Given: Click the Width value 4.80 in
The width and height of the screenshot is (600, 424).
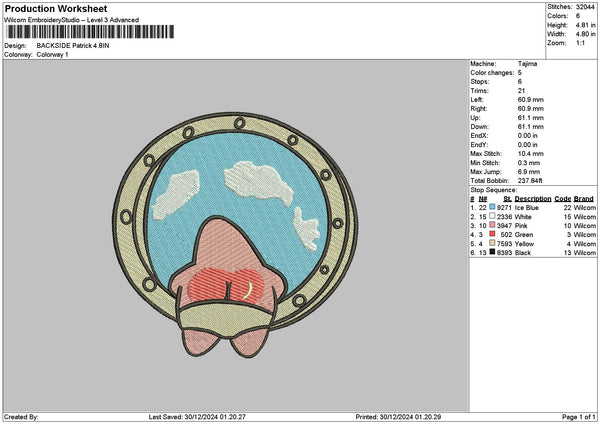Looking at the screenshot, I should point(585,34).
